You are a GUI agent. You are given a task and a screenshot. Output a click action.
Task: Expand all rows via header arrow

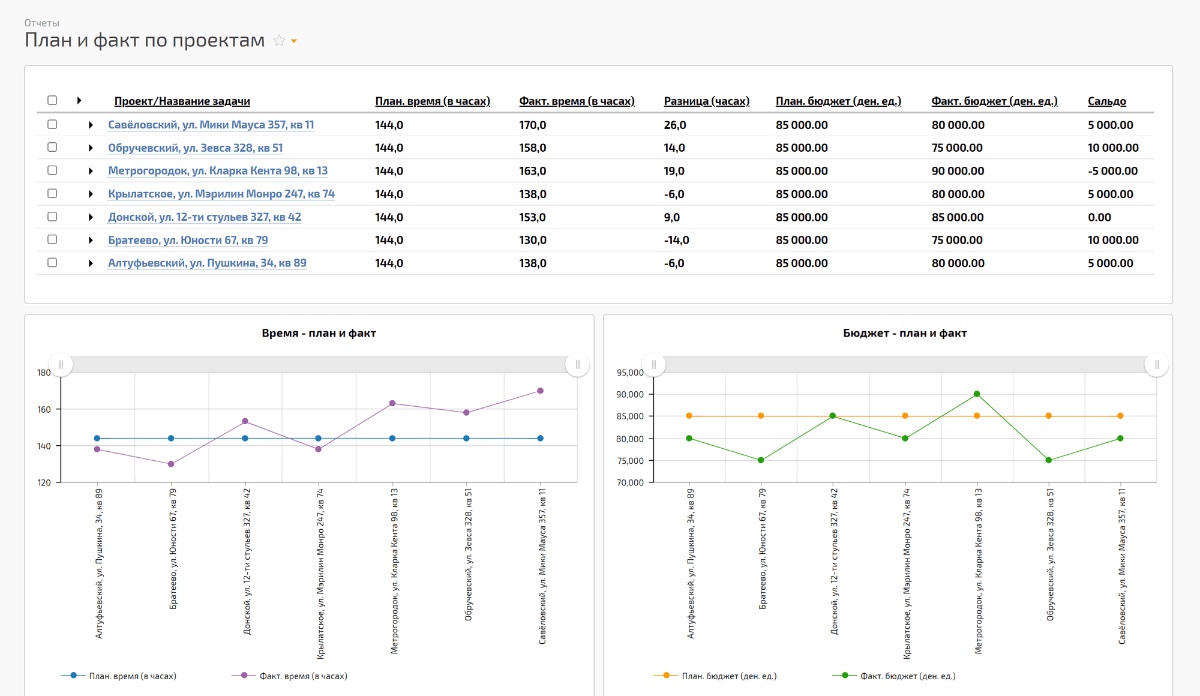tap(79, 101)
